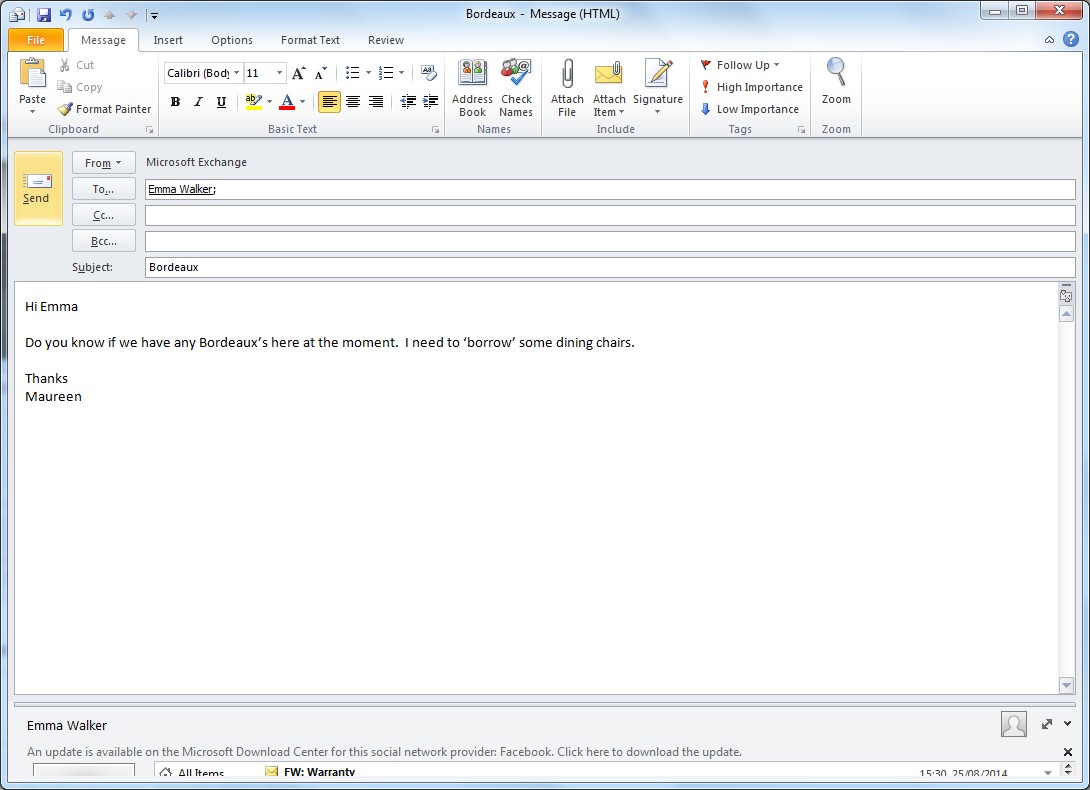Open the Tags dialog launcher
Viewport: 1090px width, 790px height.
802,130
